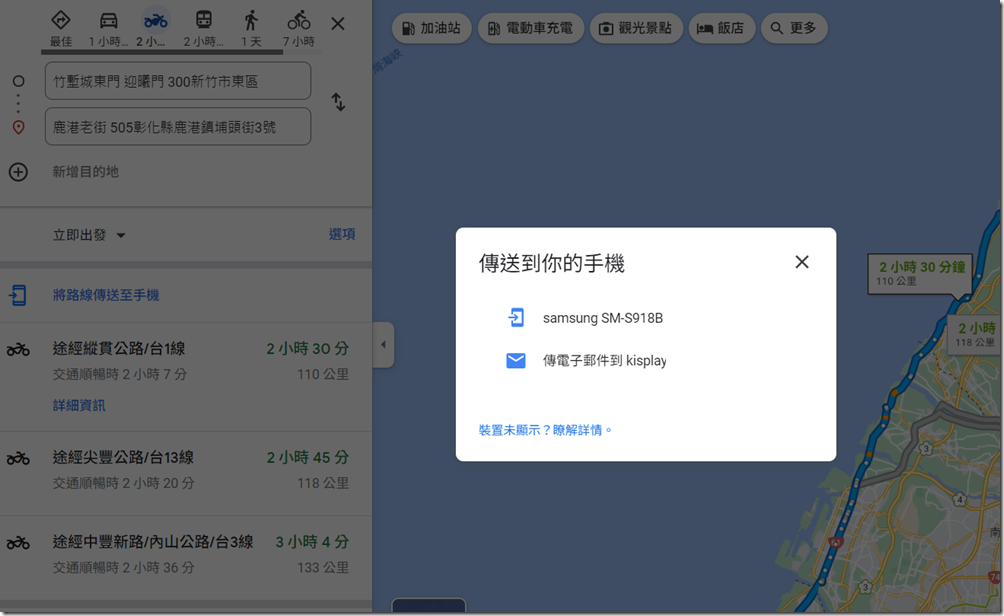Screen dimensions: 1004x616
Task: Filter map by 觀光景點
Action: click(636, 28)
